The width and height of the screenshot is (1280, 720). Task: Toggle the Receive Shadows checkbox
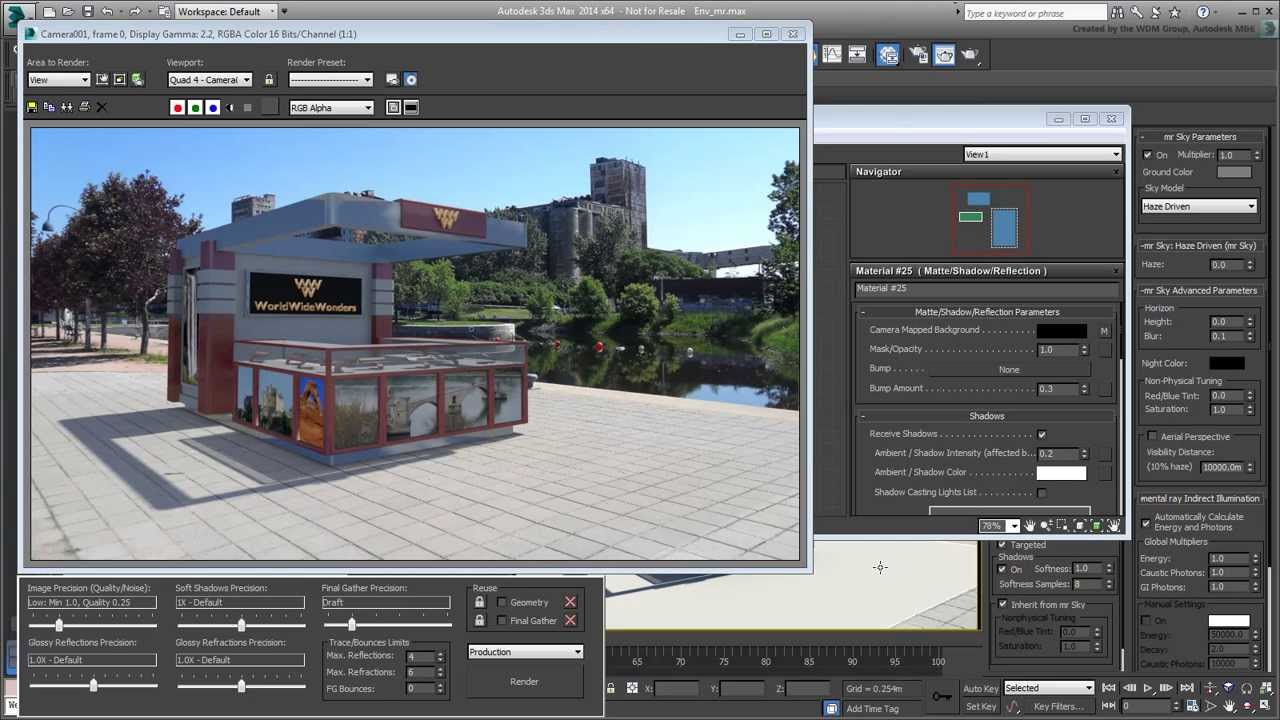[x=1042, y=434]
